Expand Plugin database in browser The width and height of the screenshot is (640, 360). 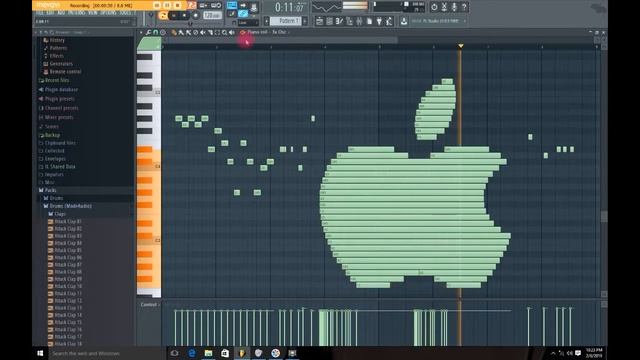(61, 89)
